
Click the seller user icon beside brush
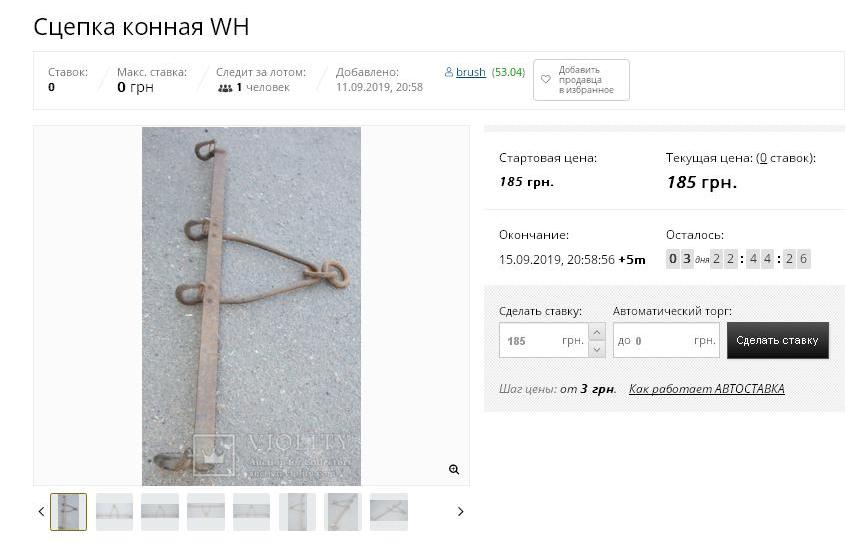coord(448,72)
